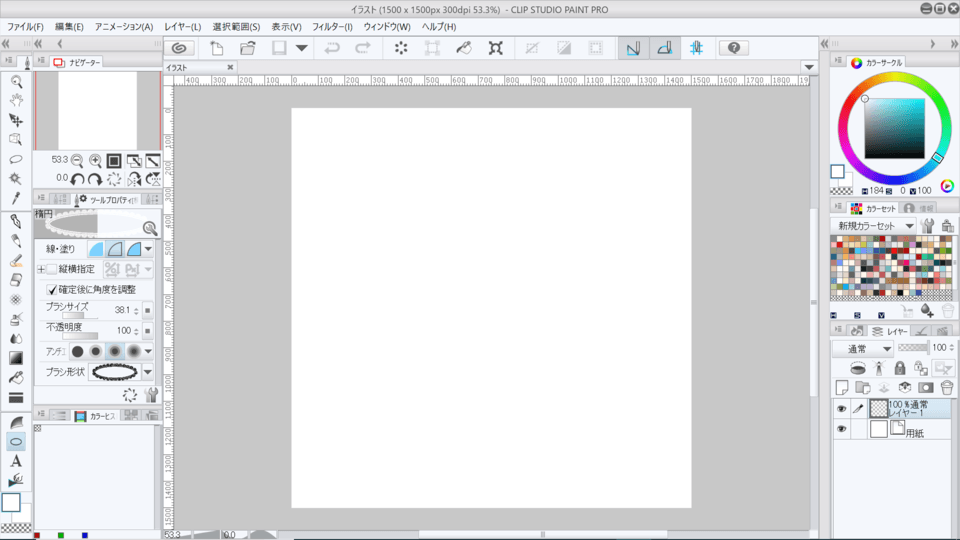Image resolution: width=960 pixels, height=540 pixels.
Task: Open the ブラシ形状 dropdown arrow
Action: pyautogui.click(x=148, y=372)
